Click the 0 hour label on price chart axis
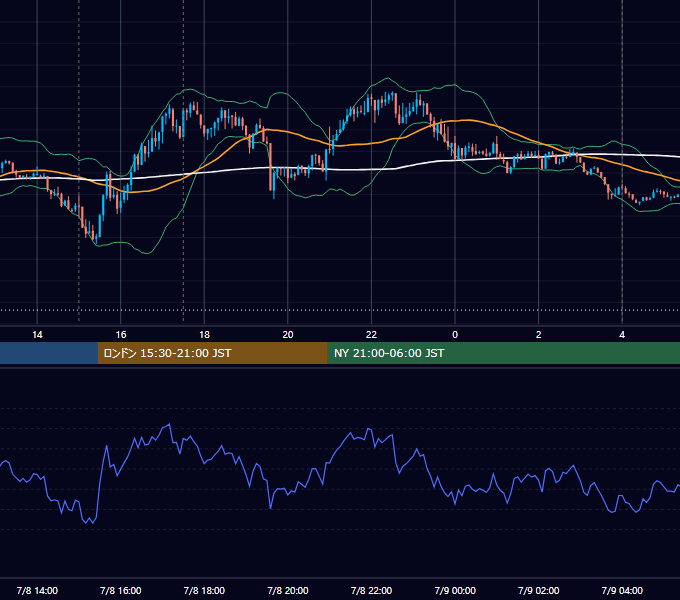This screenshot has height=600, width=680. tap(455, 335)
